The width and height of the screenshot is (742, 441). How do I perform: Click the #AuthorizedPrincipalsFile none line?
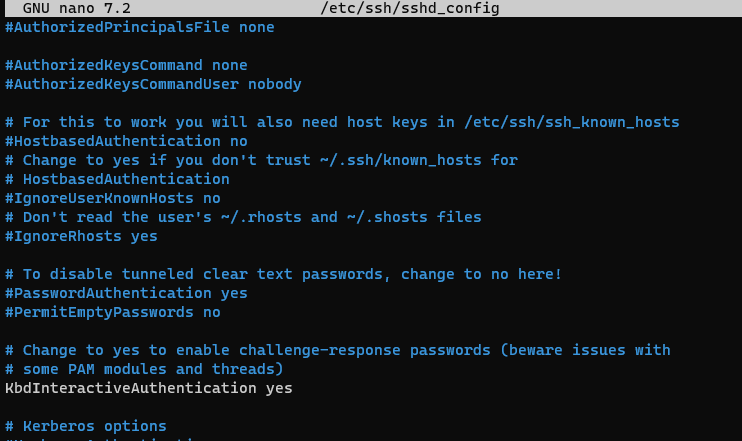(140, 27)
